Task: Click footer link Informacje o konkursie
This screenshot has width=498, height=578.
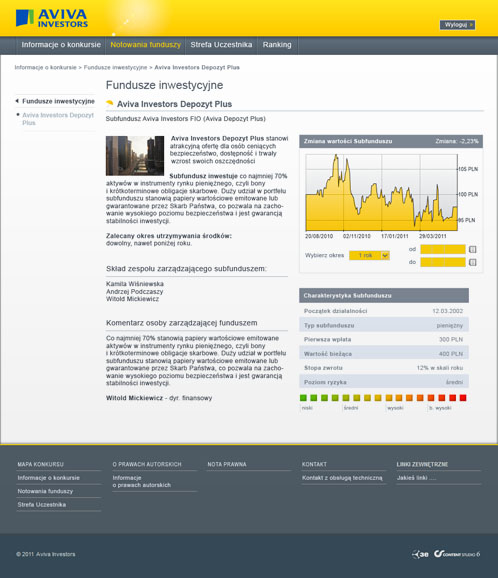Action: point(49,478)
